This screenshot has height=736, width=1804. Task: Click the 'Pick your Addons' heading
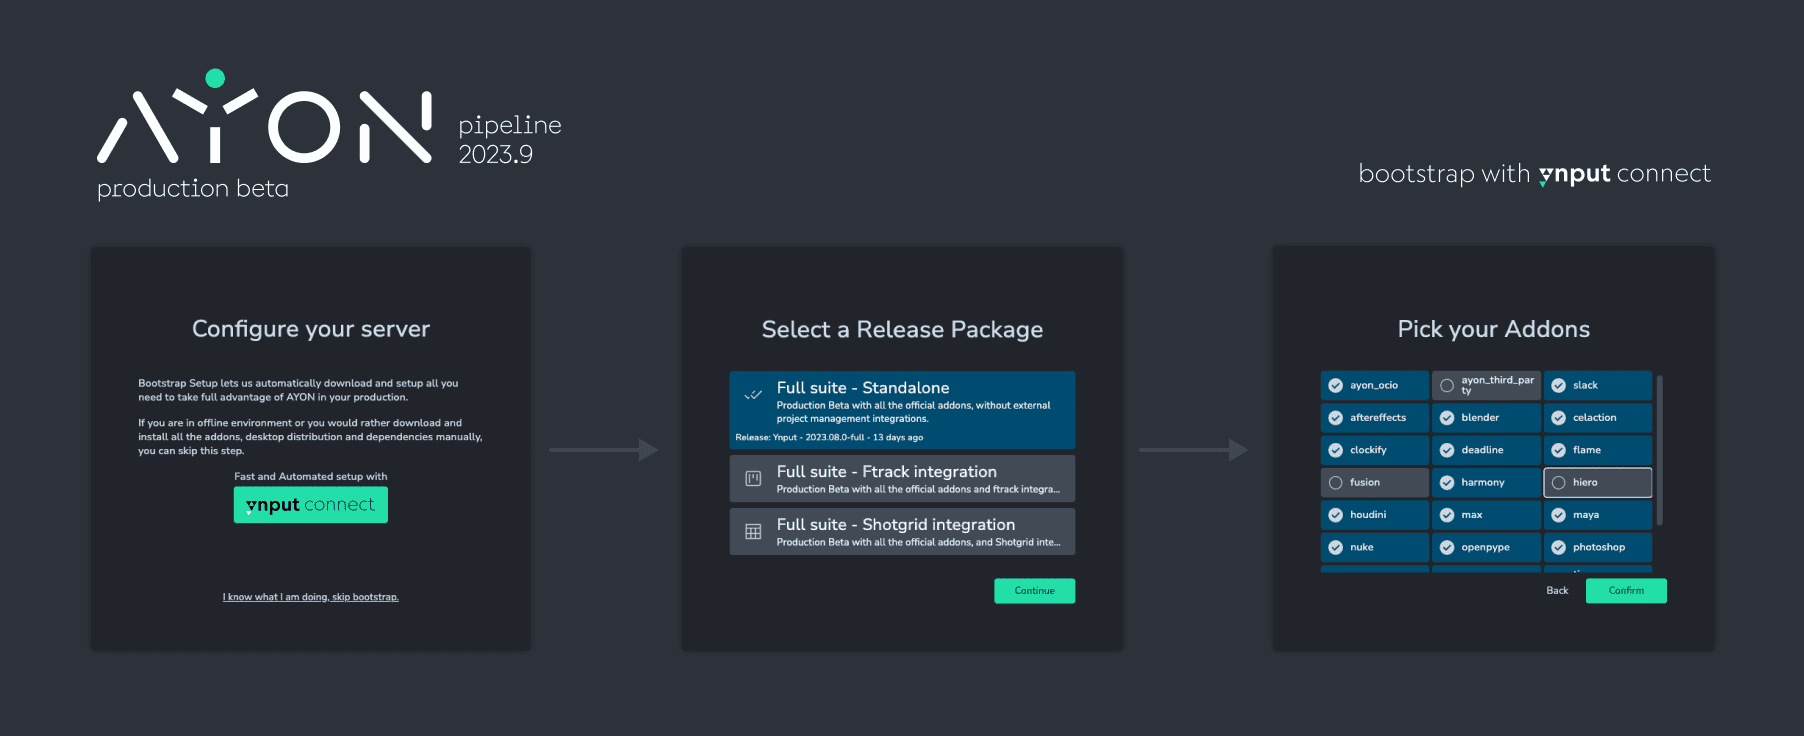click(x=1493, y=329)
